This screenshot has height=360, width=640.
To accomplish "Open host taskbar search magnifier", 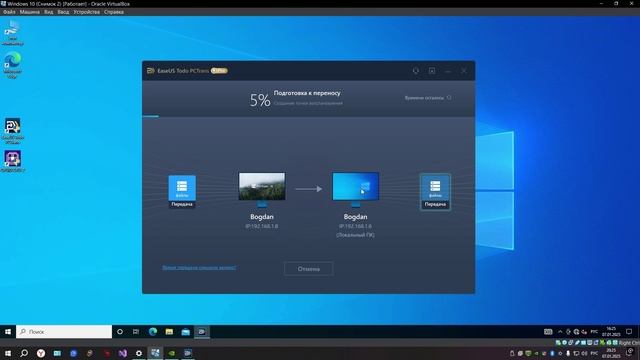I will click(x=24, y=353).
